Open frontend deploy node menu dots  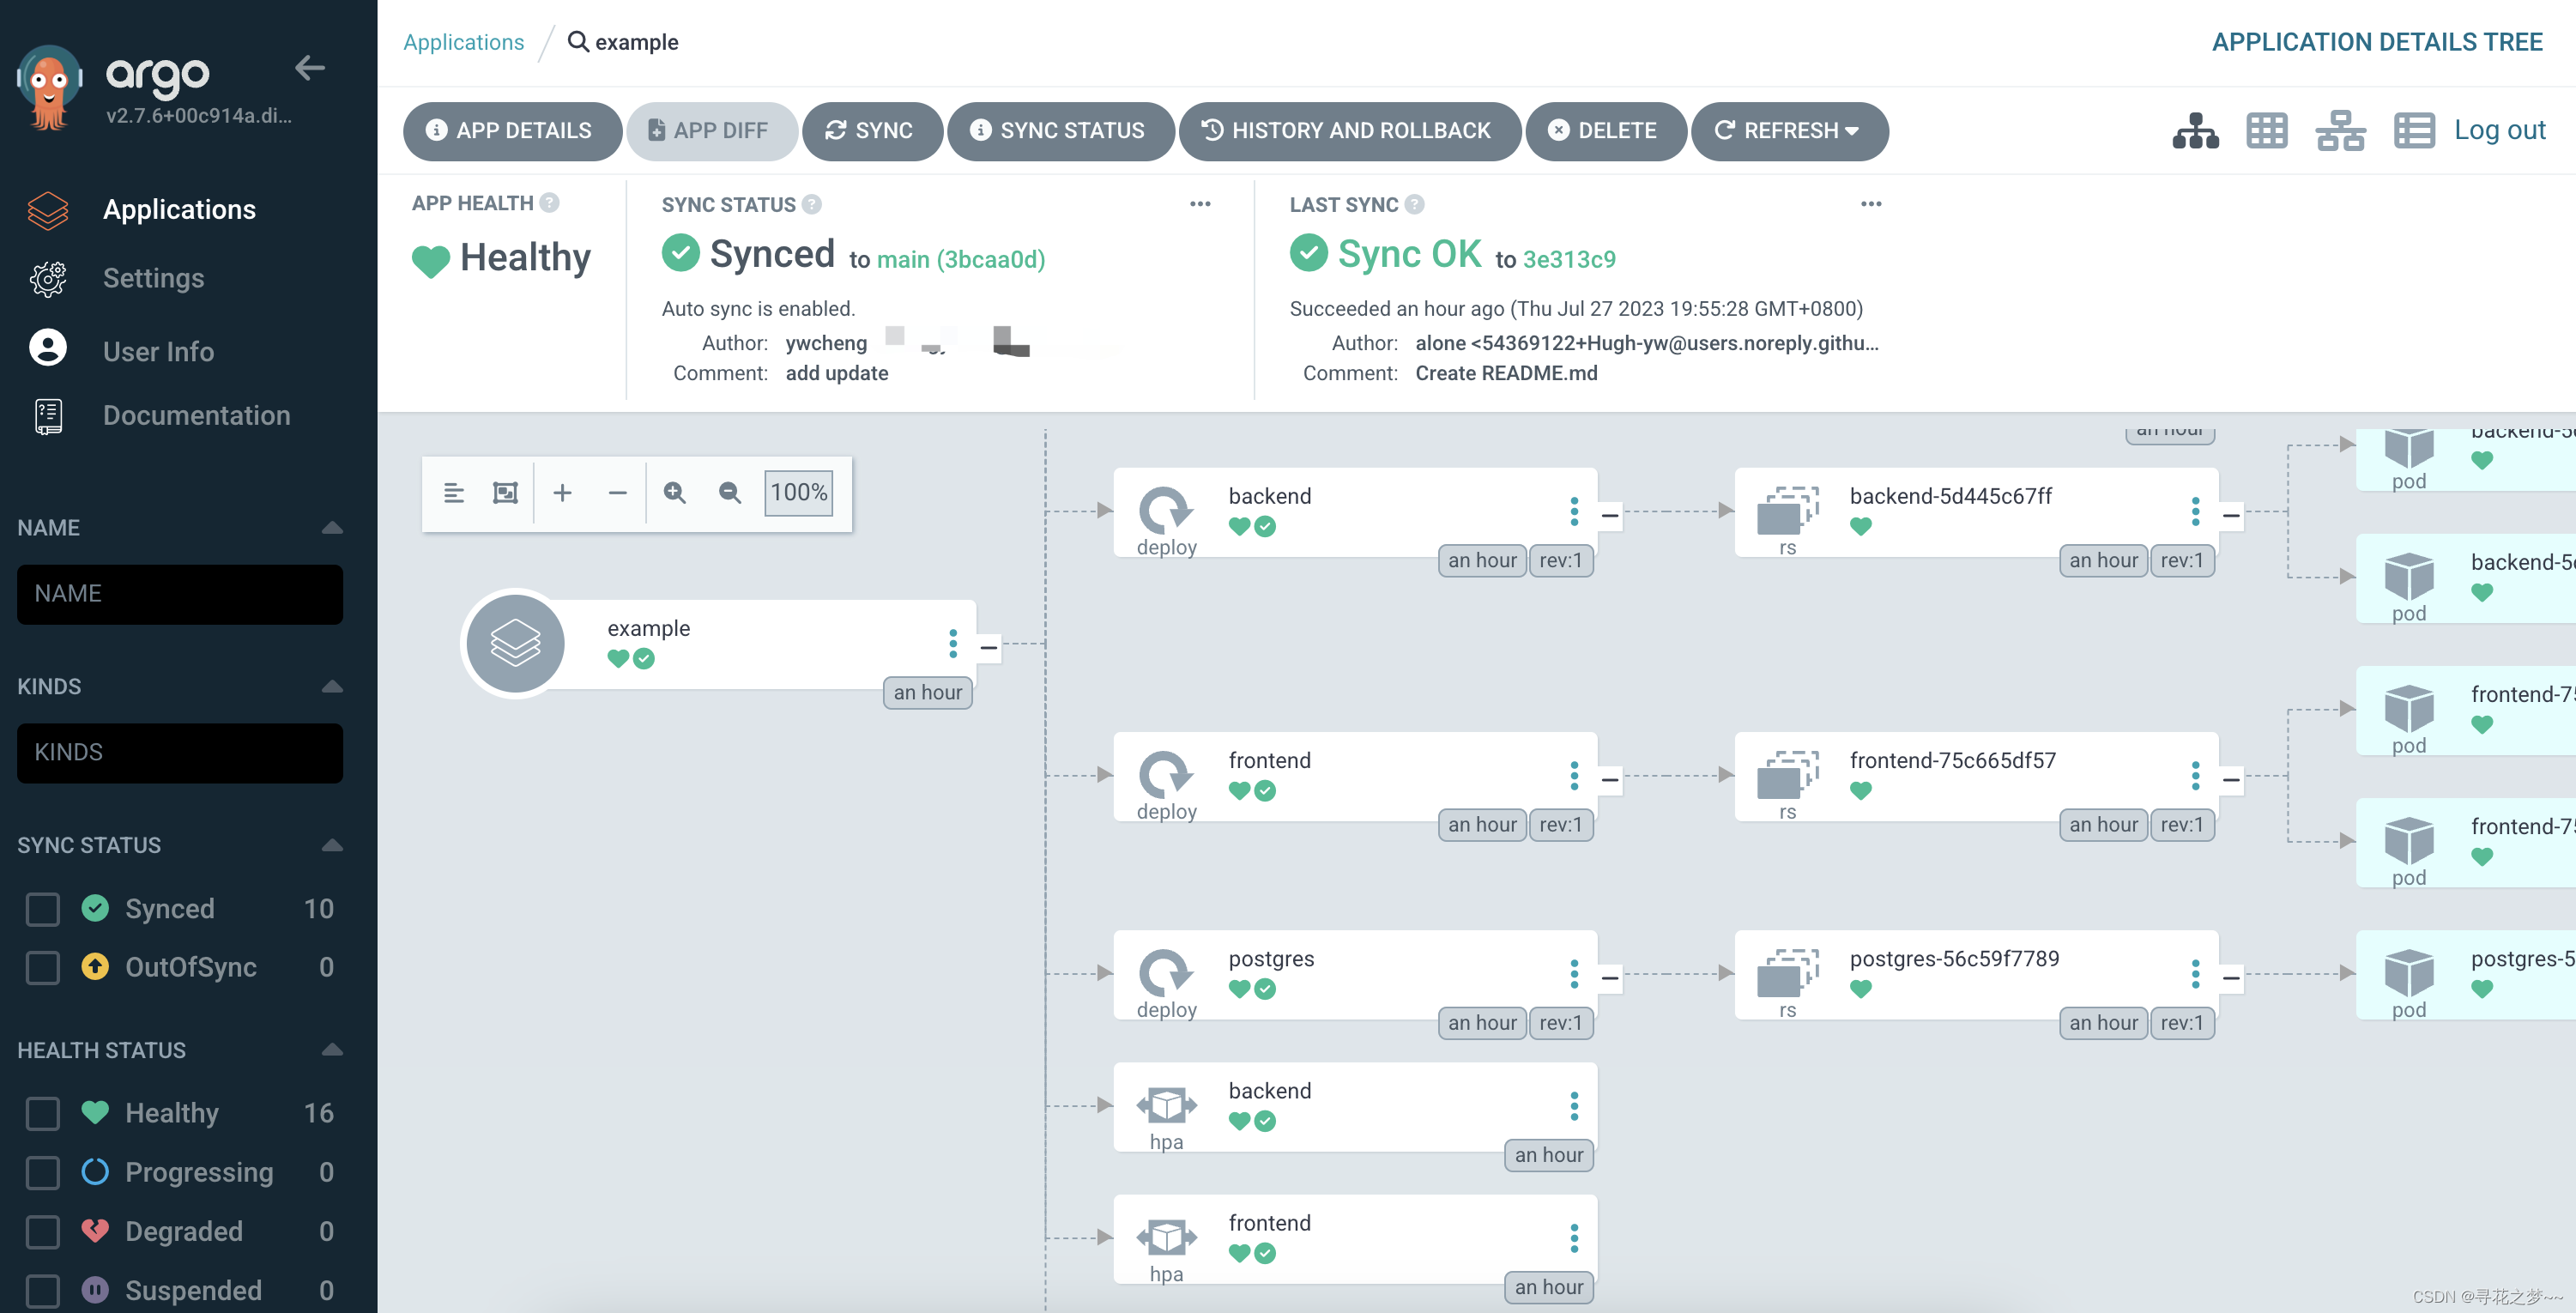click(1574, 776)
